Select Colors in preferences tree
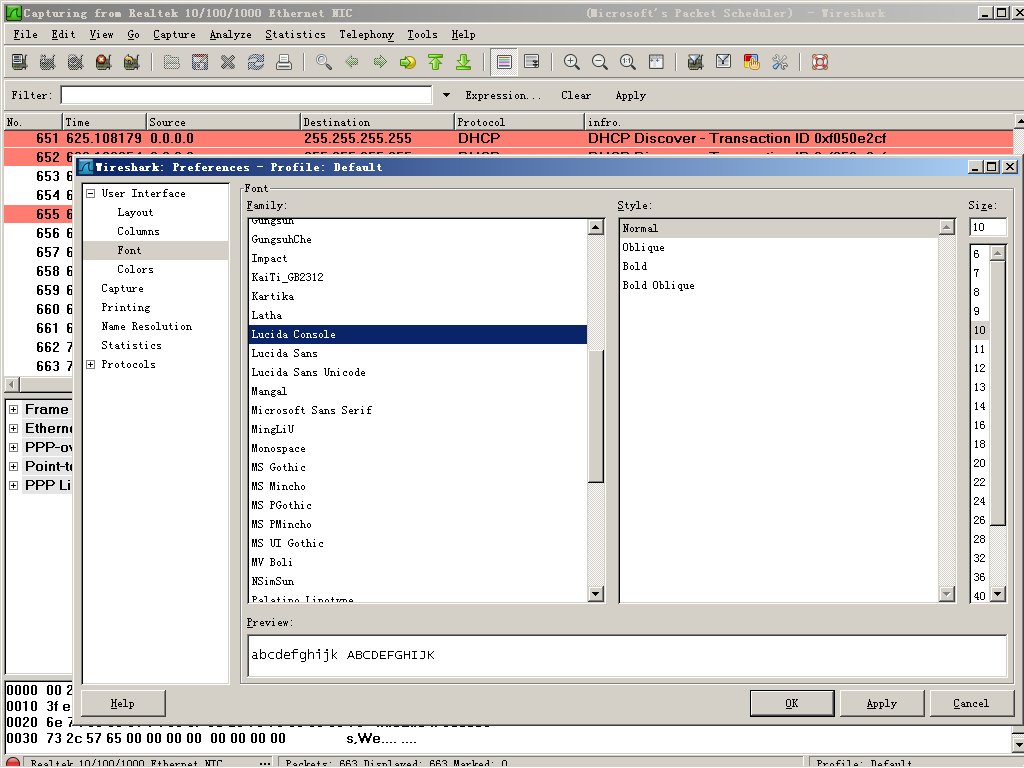The width and height of the screenshot is (1024, 768). point(135,269)
